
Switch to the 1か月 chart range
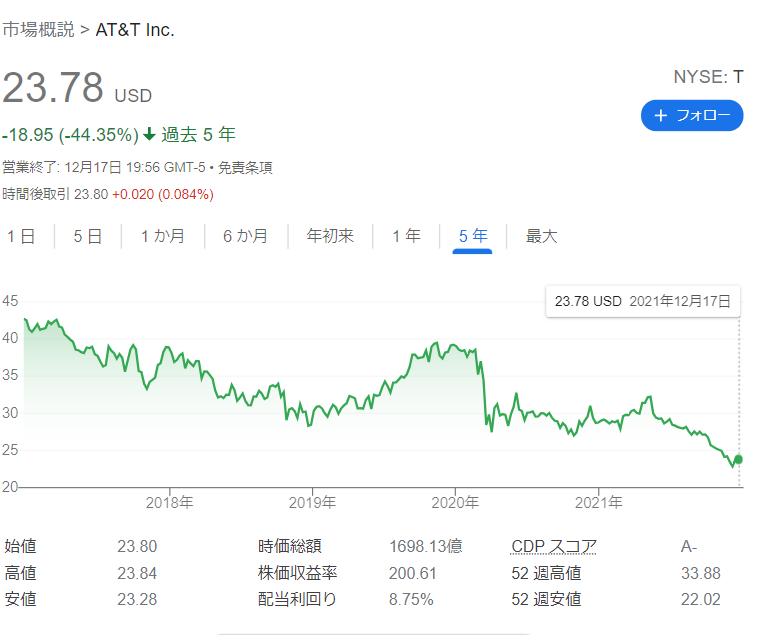pos(163,236)
